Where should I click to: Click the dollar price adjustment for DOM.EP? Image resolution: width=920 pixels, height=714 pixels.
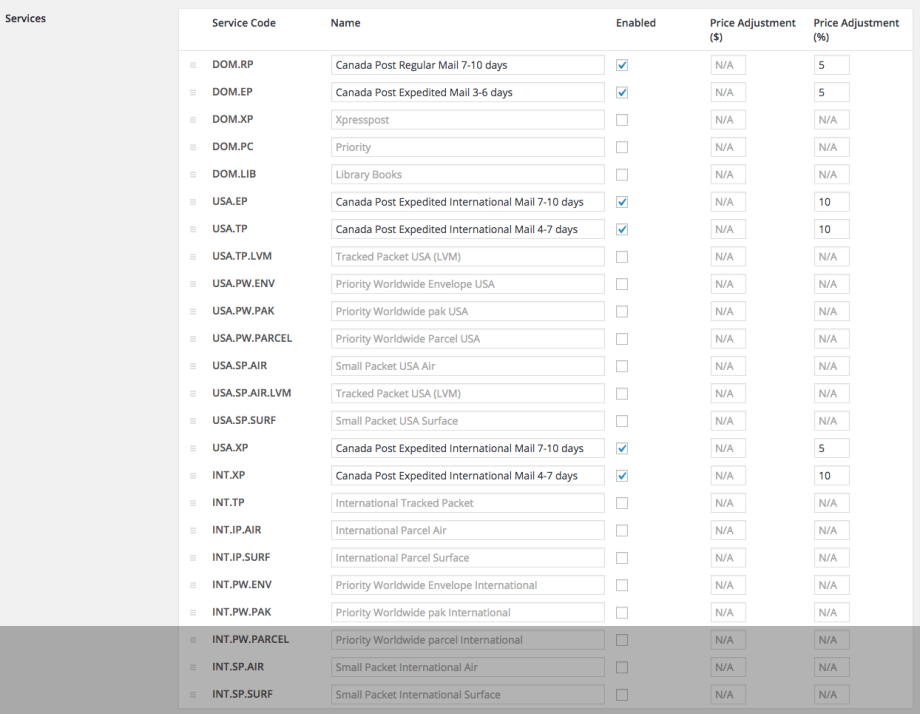[x=728, y=93]
